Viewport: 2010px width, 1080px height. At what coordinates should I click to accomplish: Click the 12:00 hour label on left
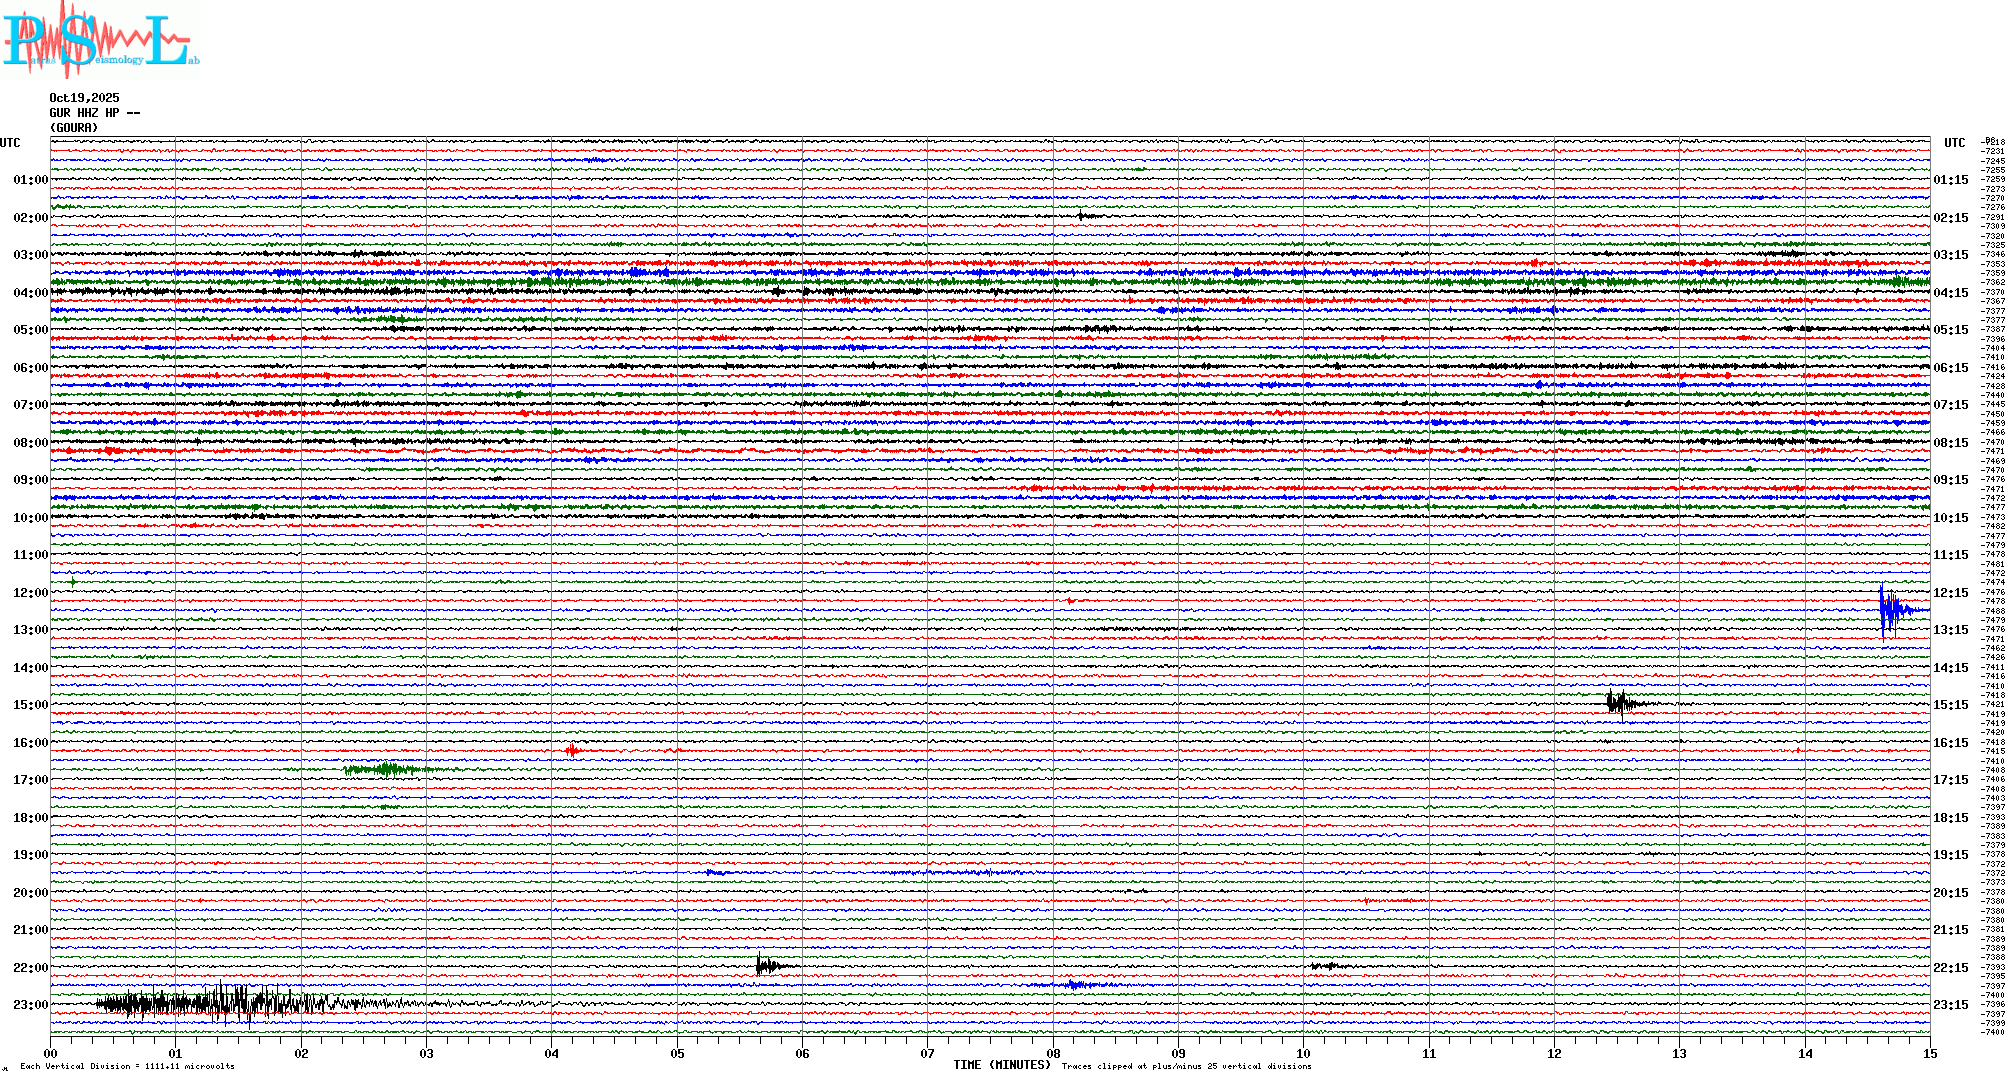[x=30, y=593]
